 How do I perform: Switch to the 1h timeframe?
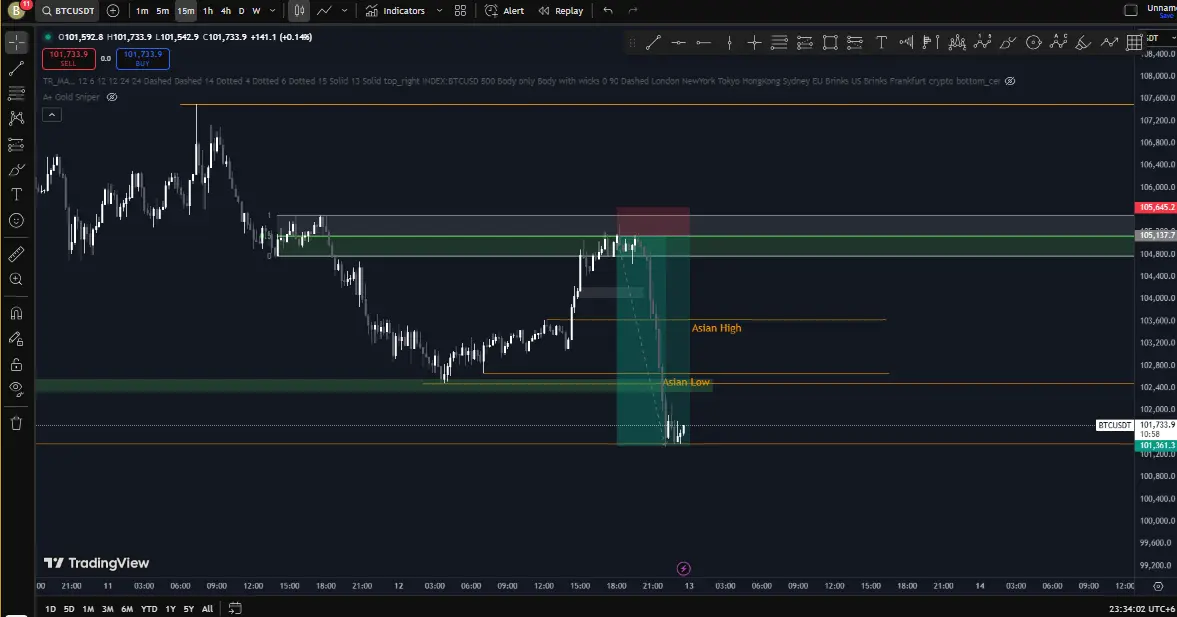(208, 11)
